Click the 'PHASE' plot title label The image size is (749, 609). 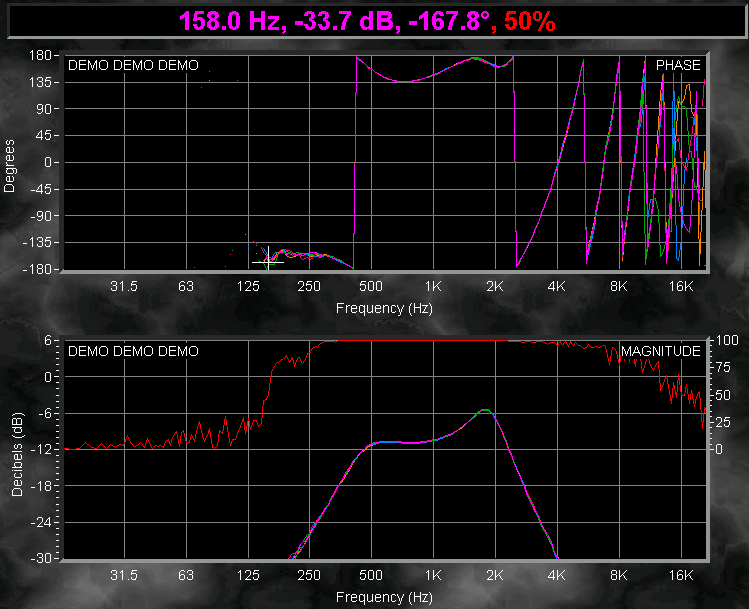tap(678, 65)
